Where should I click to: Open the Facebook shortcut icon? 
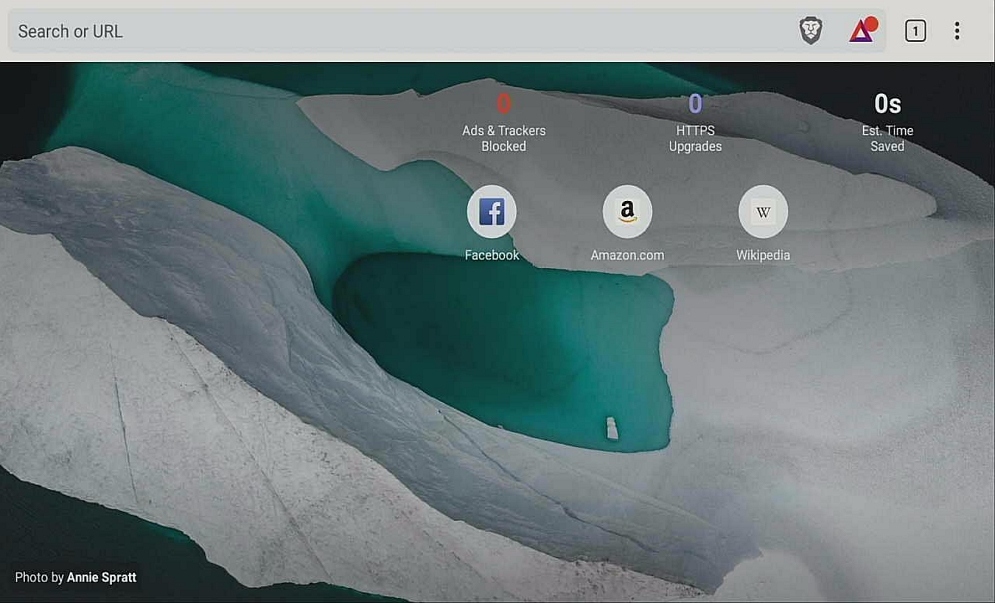(x=492, y=211)
